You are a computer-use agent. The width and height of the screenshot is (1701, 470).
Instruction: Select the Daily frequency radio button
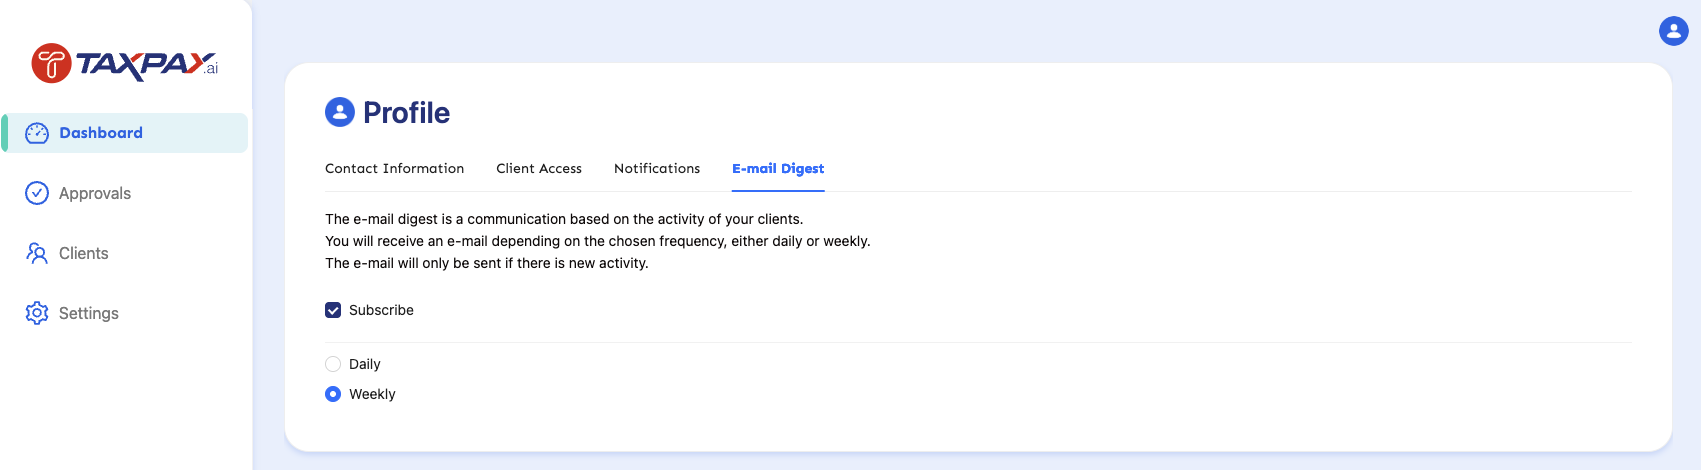point(333,364)
